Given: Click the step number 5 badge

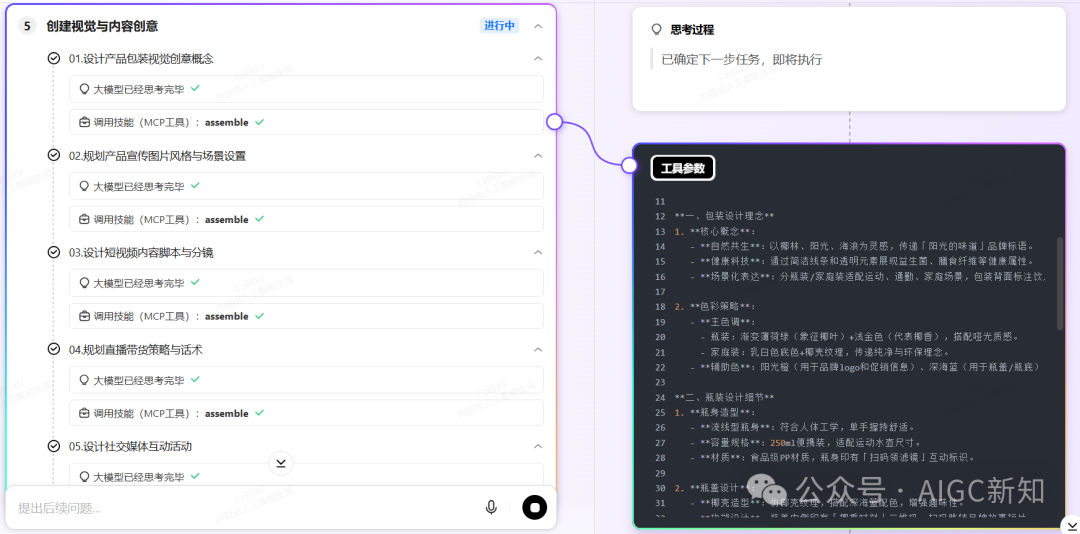Looking at the screenshot, I should (x=27, y=26).
